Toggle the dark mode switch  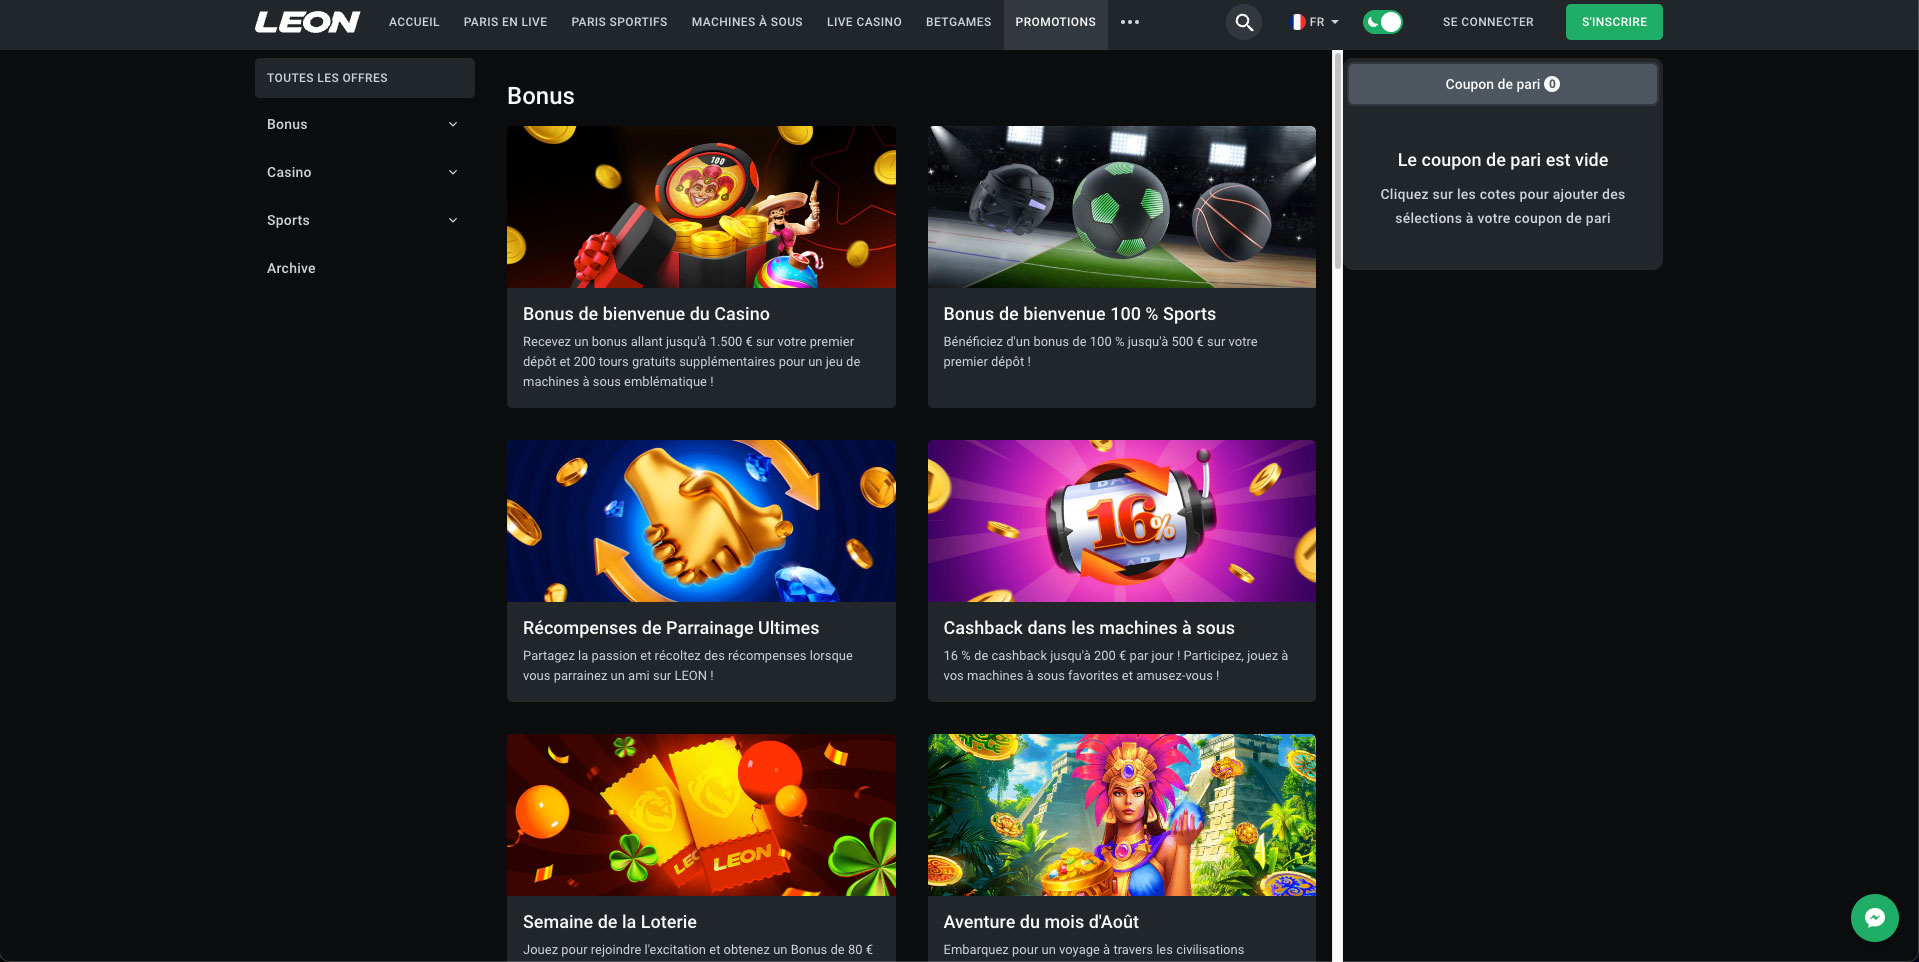pyautogui.click(x=1383, y=22)
